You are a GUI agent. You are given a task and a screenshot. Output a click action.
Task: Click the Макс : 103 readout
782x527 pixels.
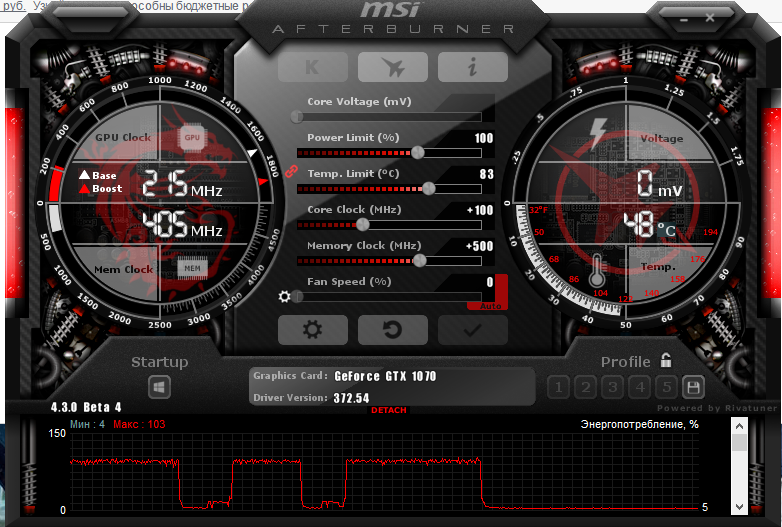click(139, 424)
